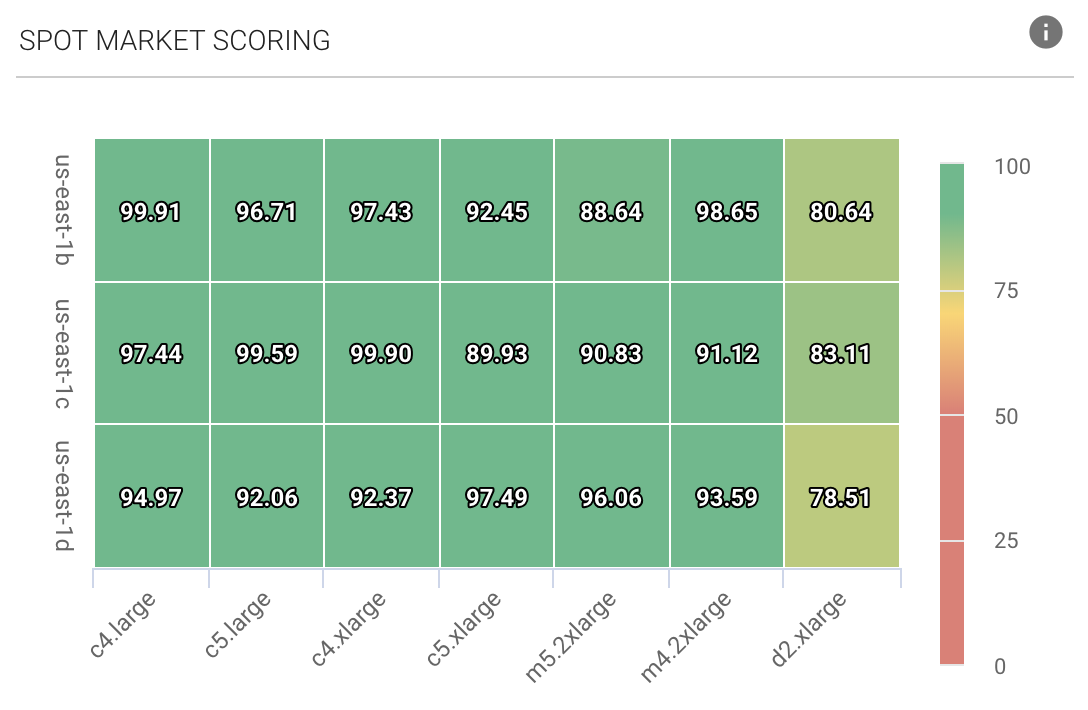This screenshot has width=1088, height=710.
Task: Click the us-east-1b row label
Action: (67, 211)
